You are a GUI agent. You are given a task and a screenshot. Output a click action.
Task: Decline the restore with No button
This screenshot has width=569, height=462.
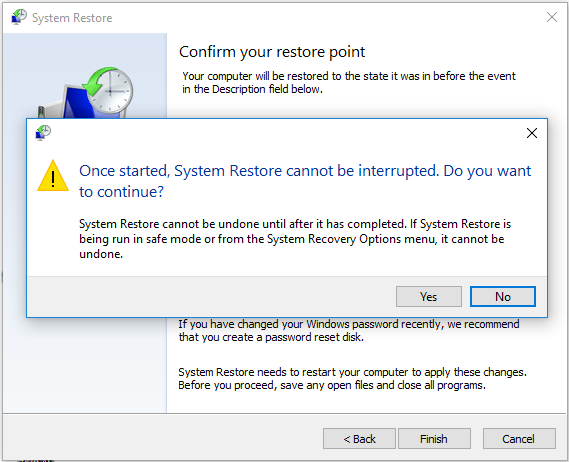point(503,297)
